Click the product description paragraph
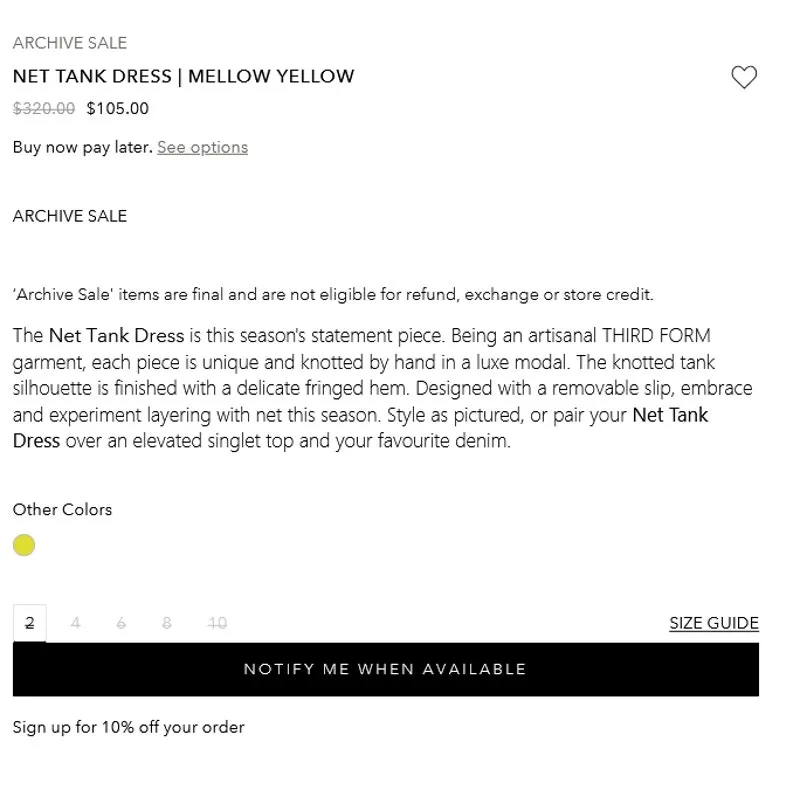The height and width of the screenshot is (800, 800). click(380, 388)
